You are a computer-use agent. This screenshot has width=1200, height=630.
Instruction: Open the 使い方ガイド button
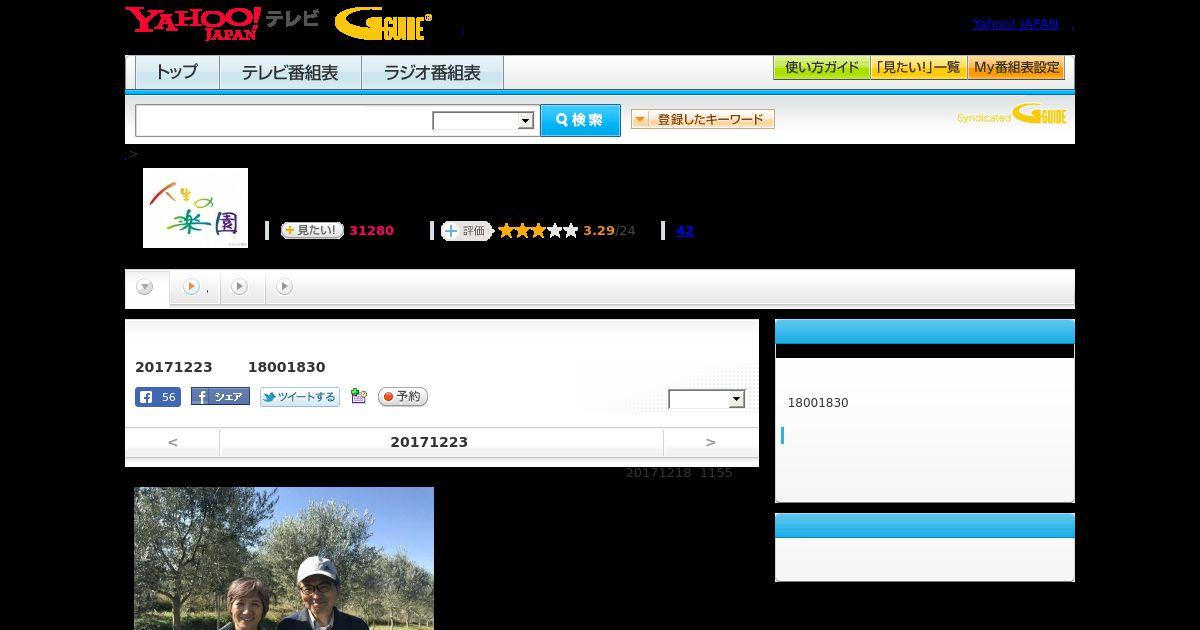(821, 67)
